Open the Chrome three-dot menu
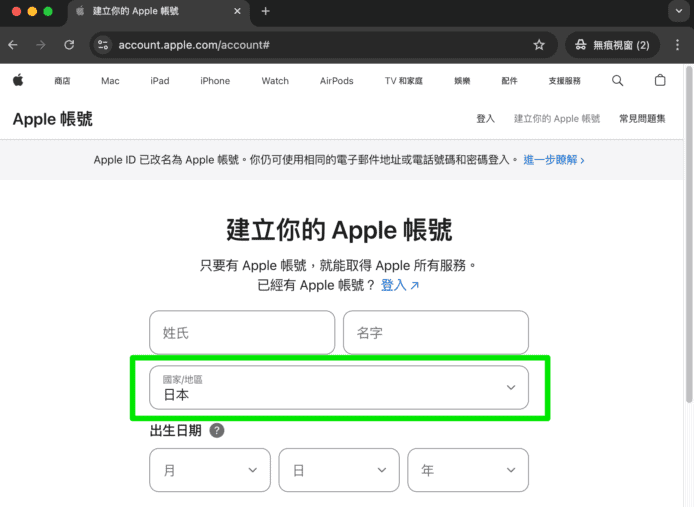This screenshot has width=694, height=507. (x=677, y=45)
